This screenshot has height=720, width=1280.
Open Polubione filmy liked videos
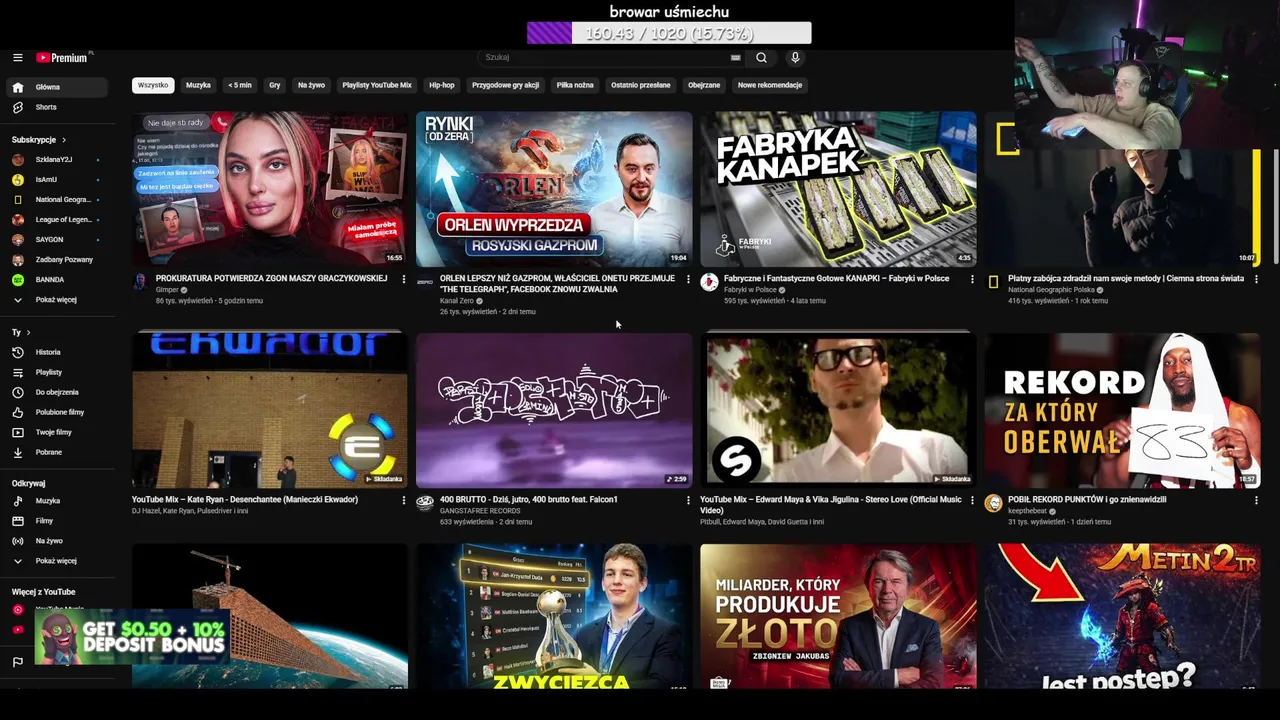coord(55,412)
